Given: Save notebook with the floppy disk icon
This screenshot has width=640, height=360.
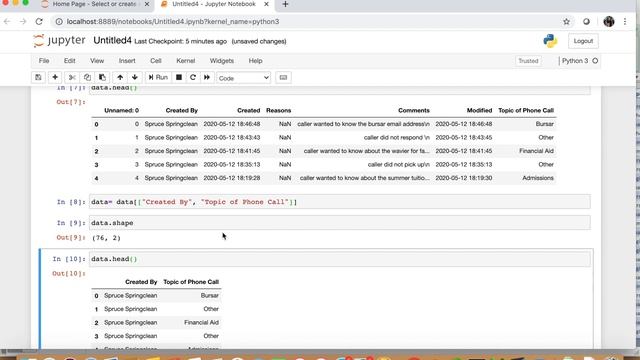Looking at the screenshot, I should pyautogui.click(x=38, y=78).
